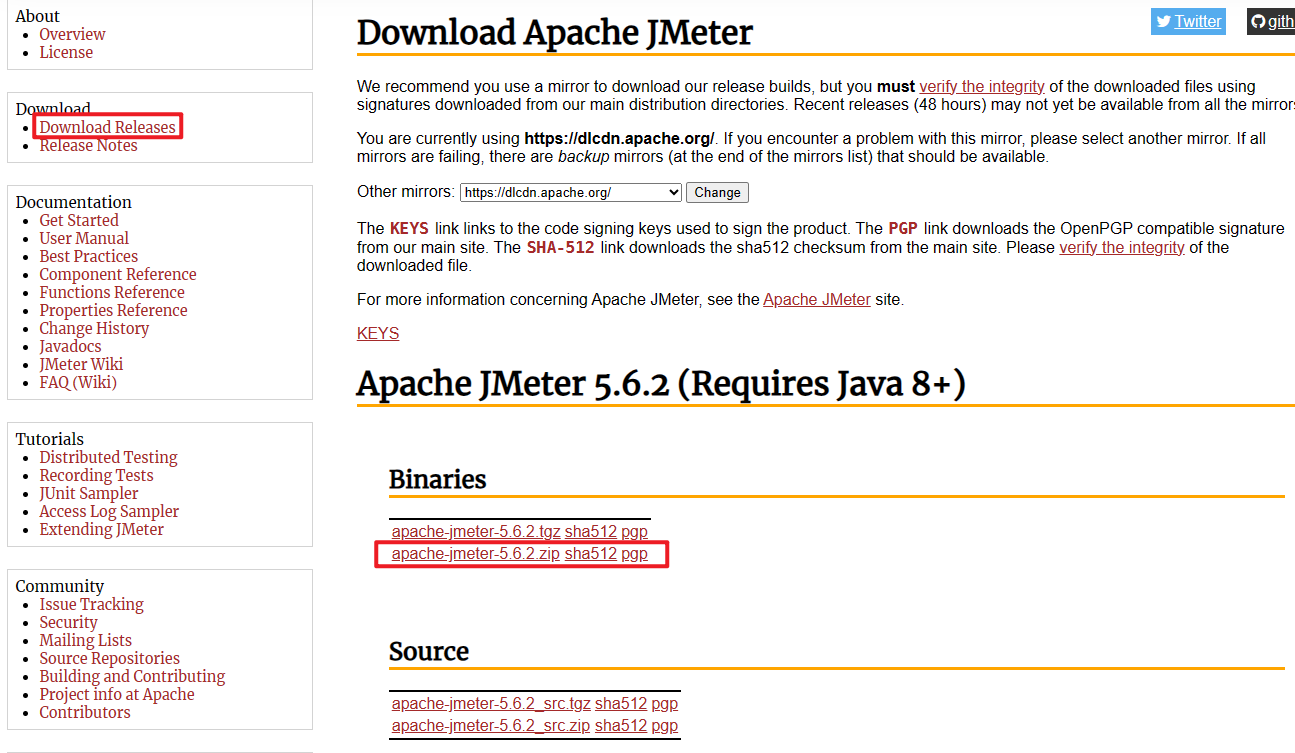Click the Binaries section heading
The width and height of the screenshot is (1295, 753).
tap(437, 479)
